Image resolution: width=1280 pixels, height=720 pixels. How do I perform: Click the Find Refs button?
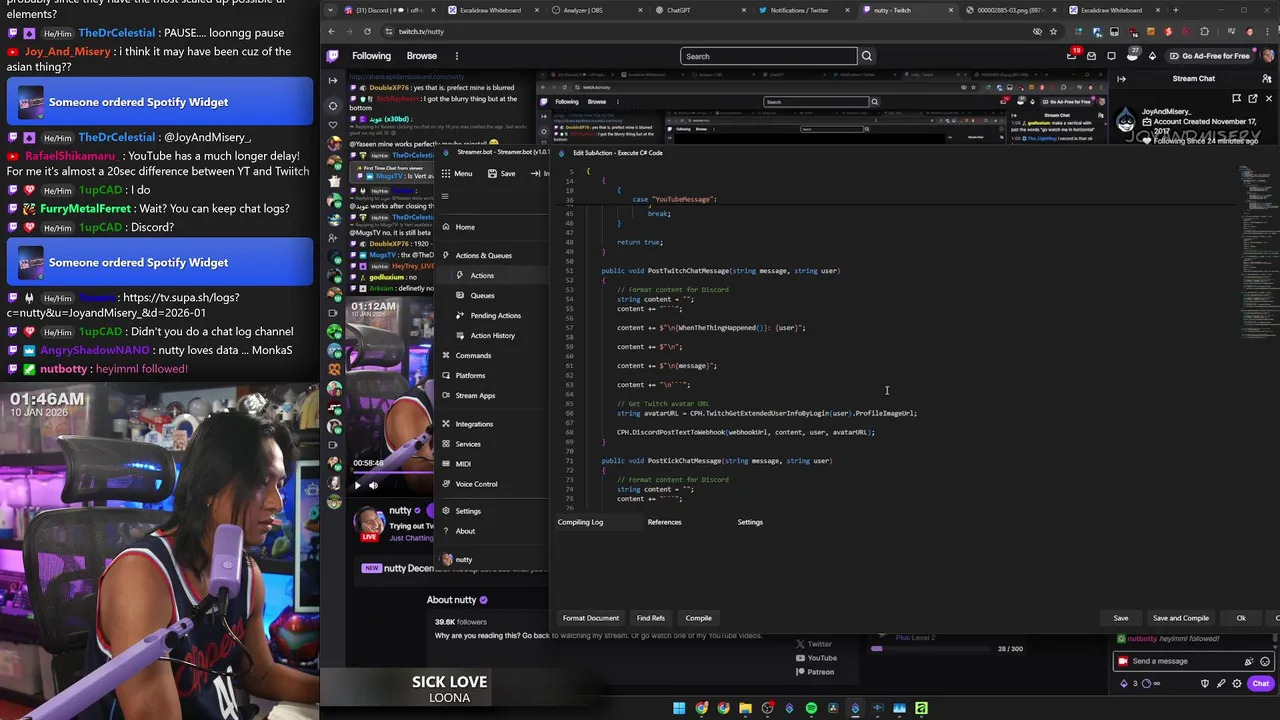pos(650,618)
